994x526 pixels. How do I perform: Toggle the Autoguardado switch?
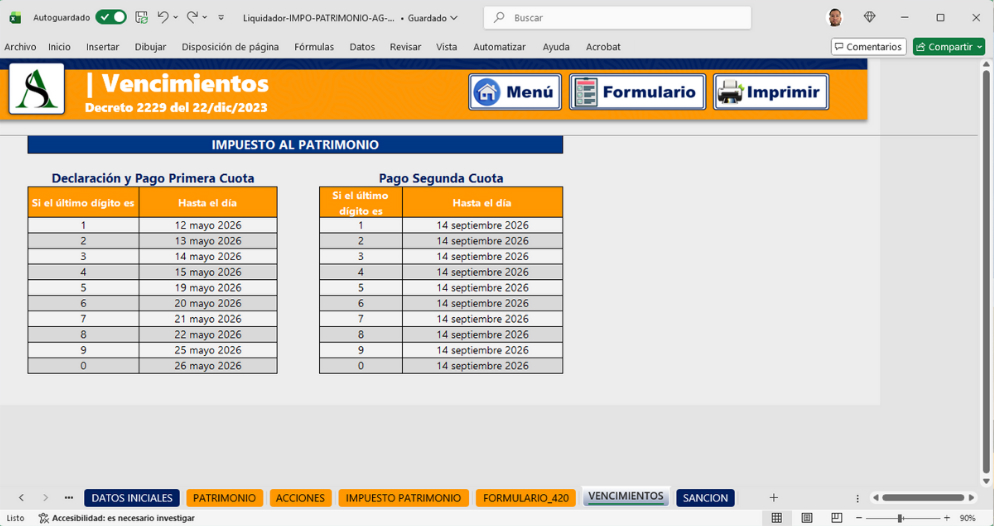(111, 18)
